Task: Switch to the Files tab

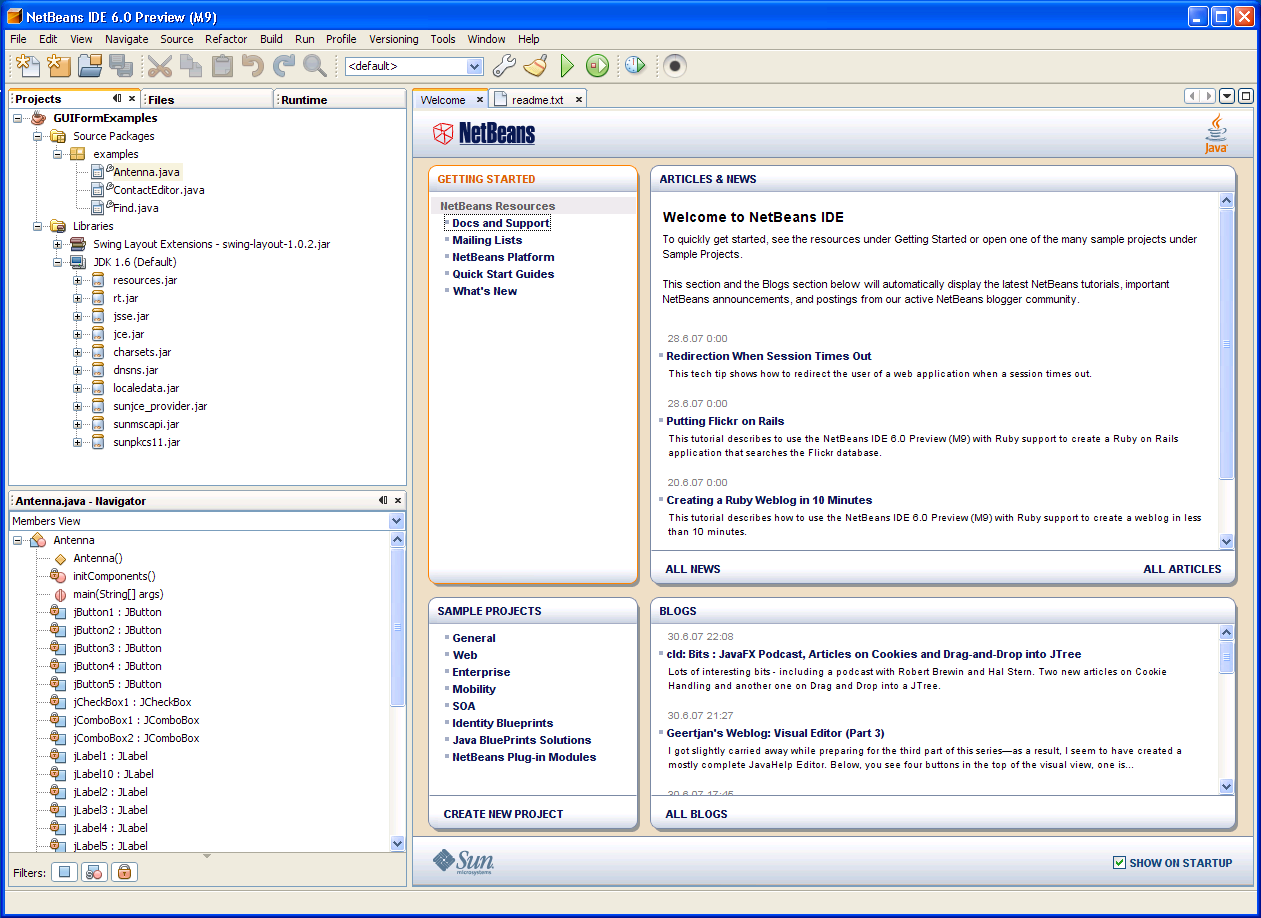Action: point(207,99)
